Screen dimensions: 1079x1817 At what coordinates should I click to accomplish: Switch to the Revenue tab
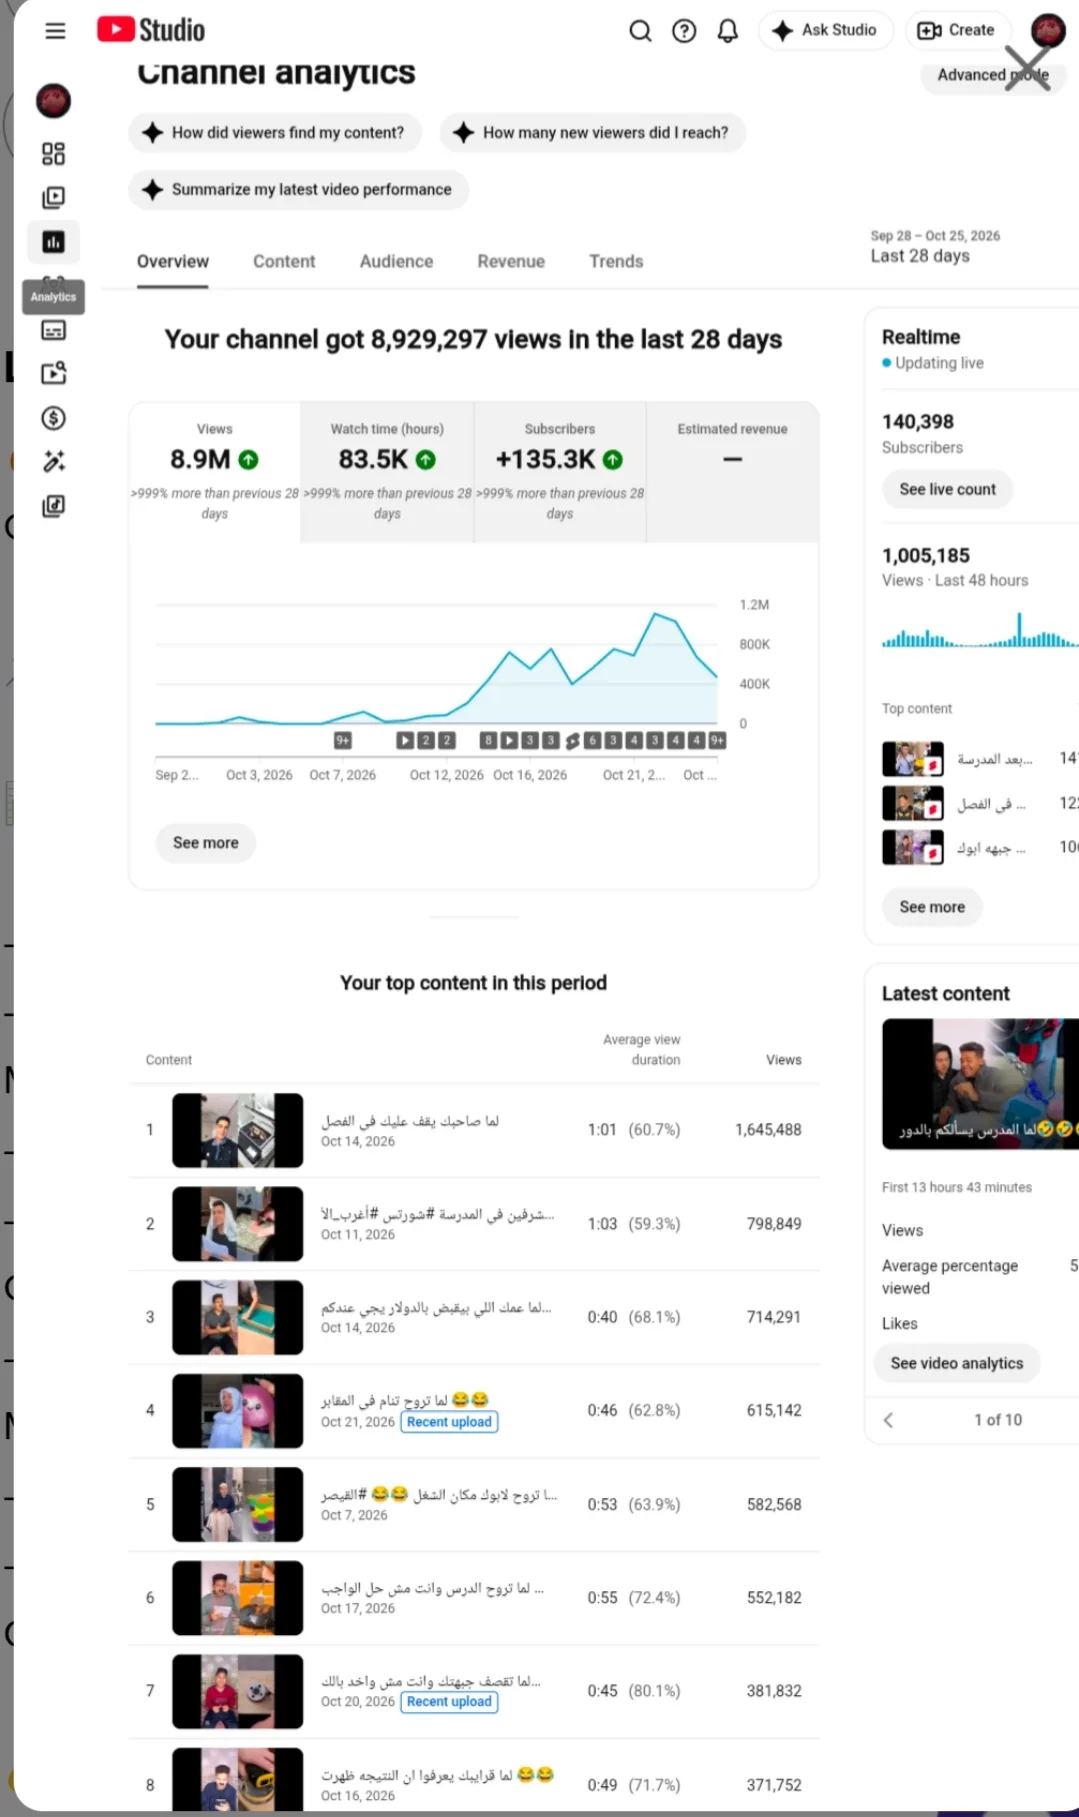(511, 261)
